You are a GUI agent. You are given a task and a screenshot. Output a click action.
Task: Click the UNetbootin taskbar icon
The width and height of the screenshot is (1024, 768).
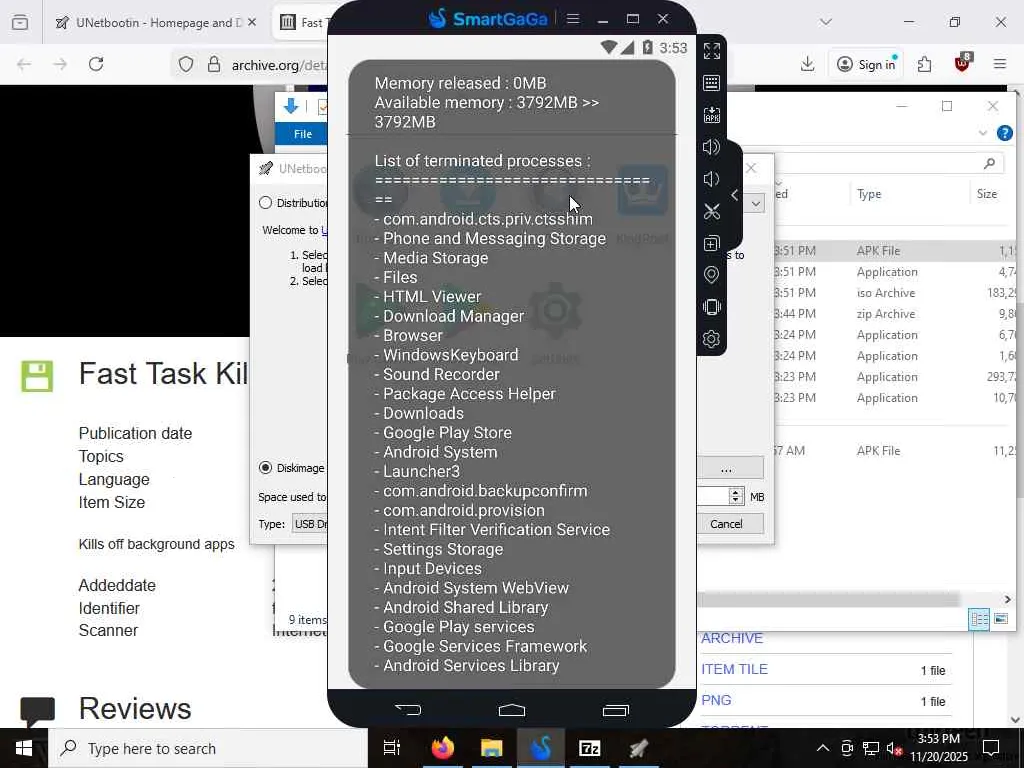[639, 748]
